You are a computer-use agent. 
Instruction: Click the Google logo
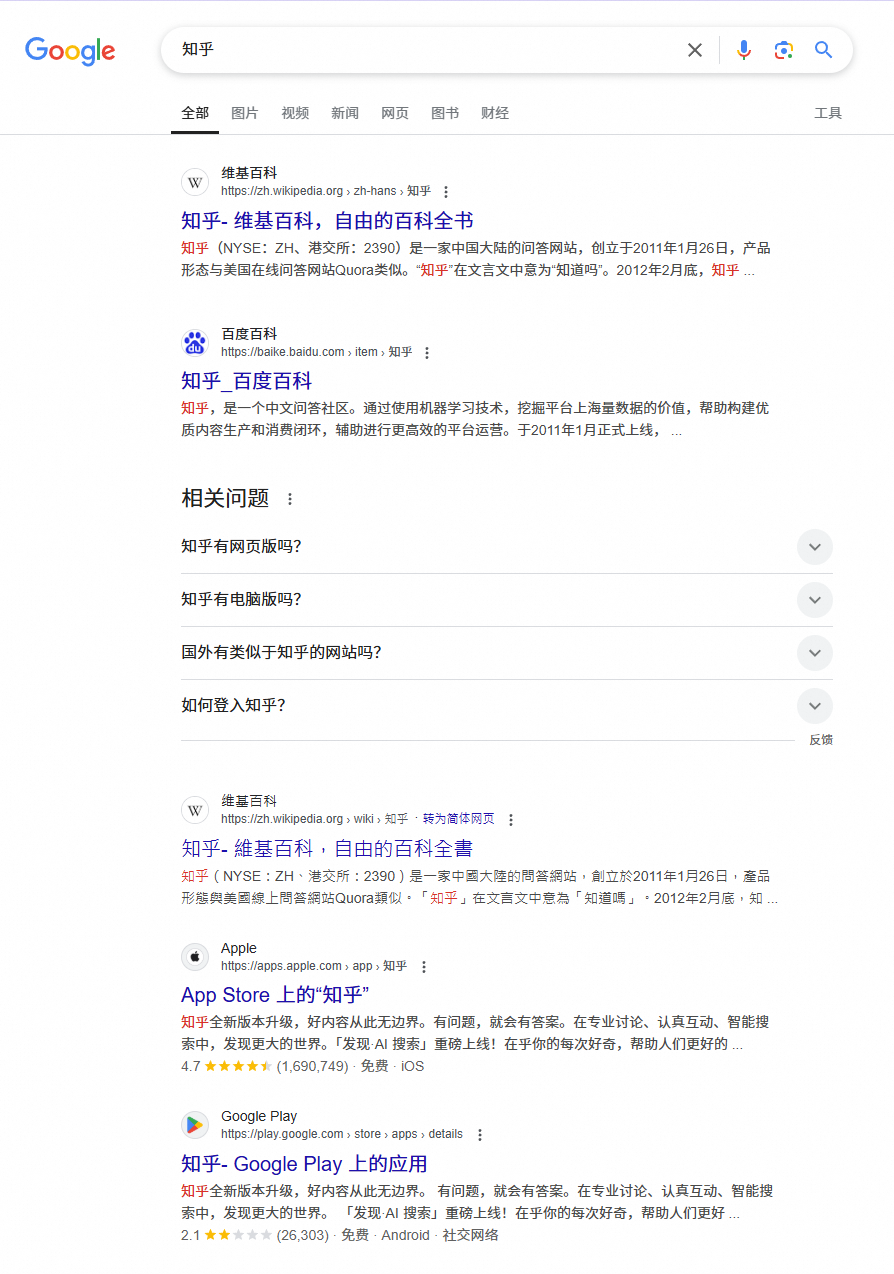point(70,51)
